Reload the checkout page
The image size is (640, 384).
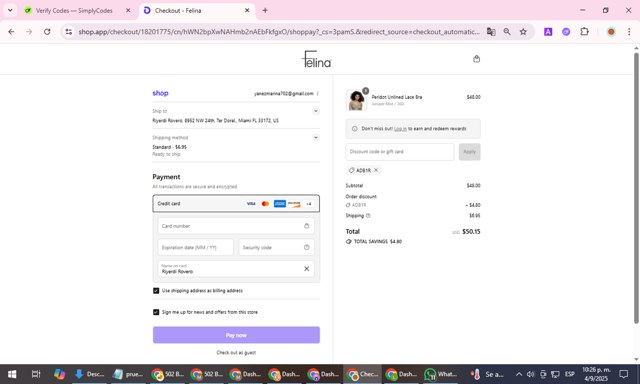pyautogui.click(x=47, y=31)
